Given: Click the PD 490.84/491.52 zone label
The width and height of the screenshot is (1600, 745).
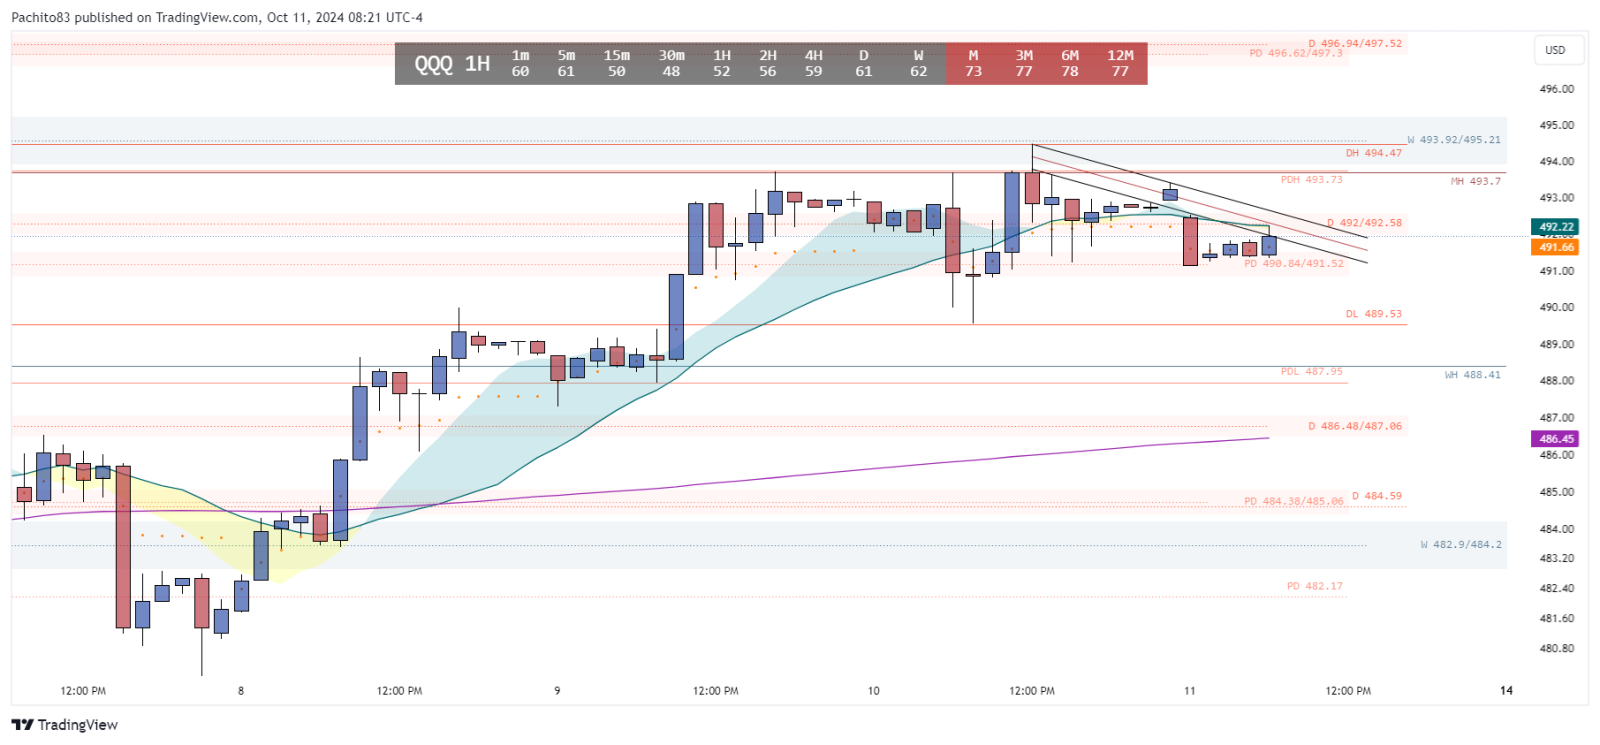Looking at the screenshot, I should [x=1294, y=264].
